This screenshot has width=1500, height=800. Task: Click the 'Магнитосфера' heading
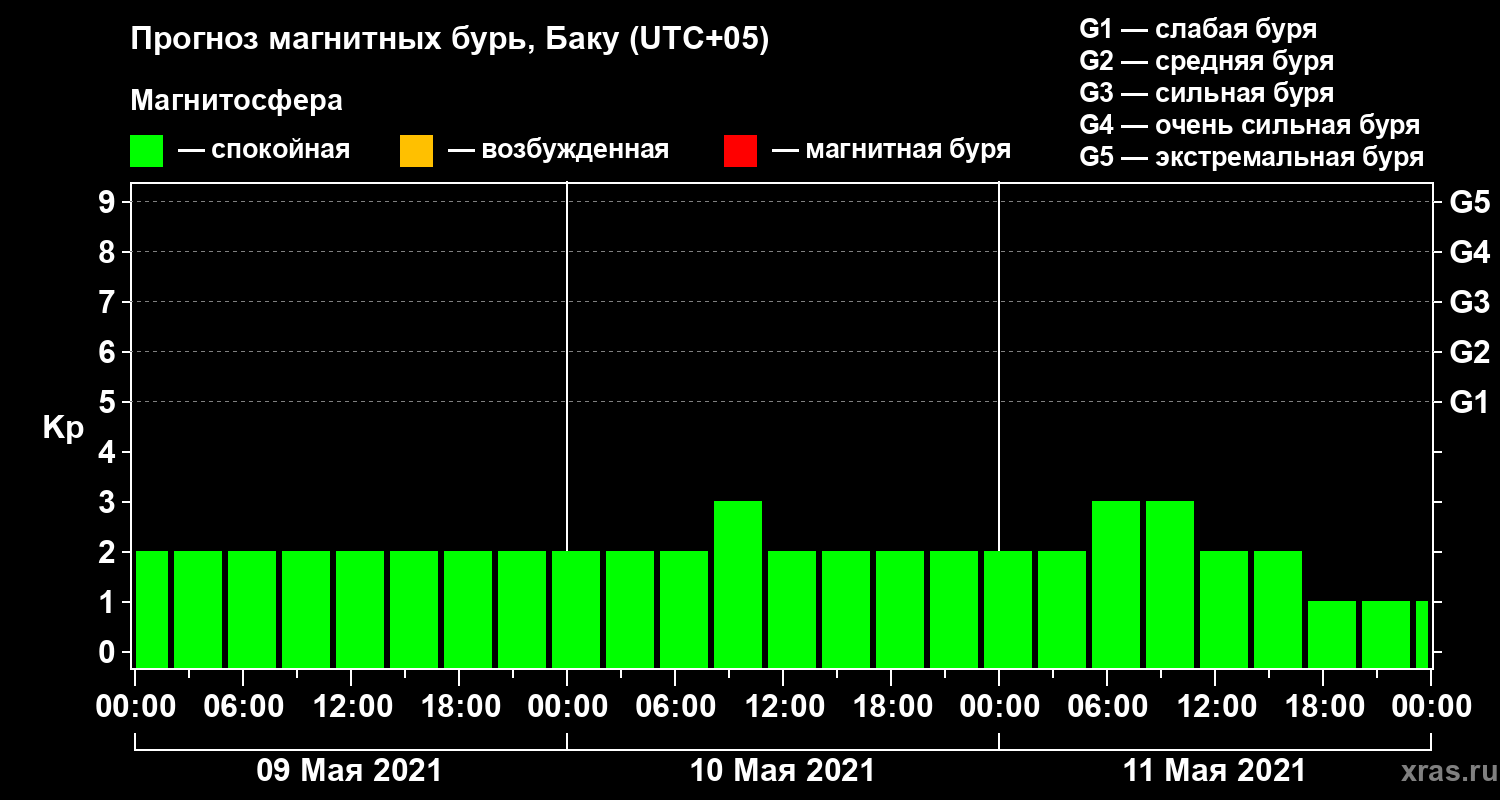click(236, 101)
